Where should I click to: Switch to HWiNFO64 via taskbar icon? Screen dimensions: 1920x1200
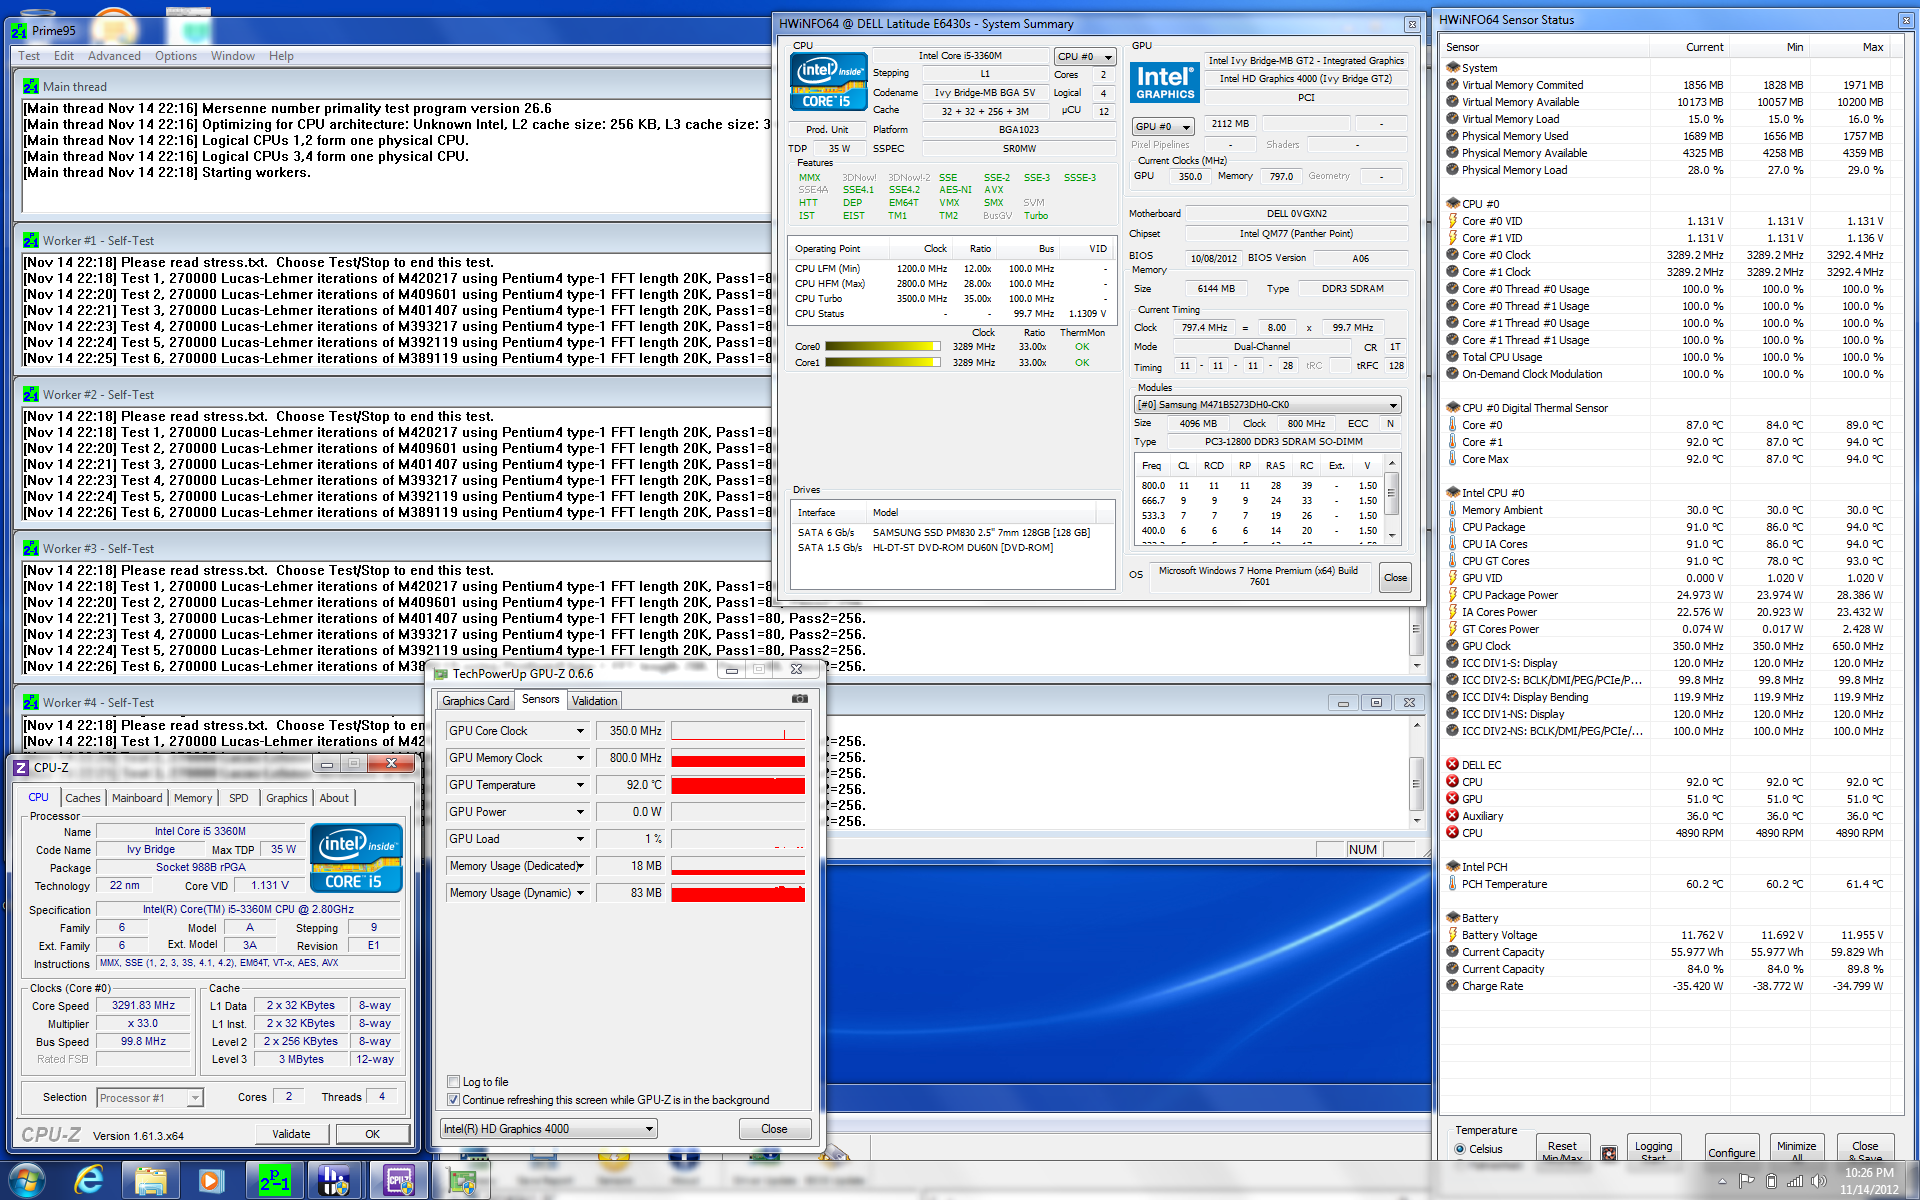[335, 1181]
